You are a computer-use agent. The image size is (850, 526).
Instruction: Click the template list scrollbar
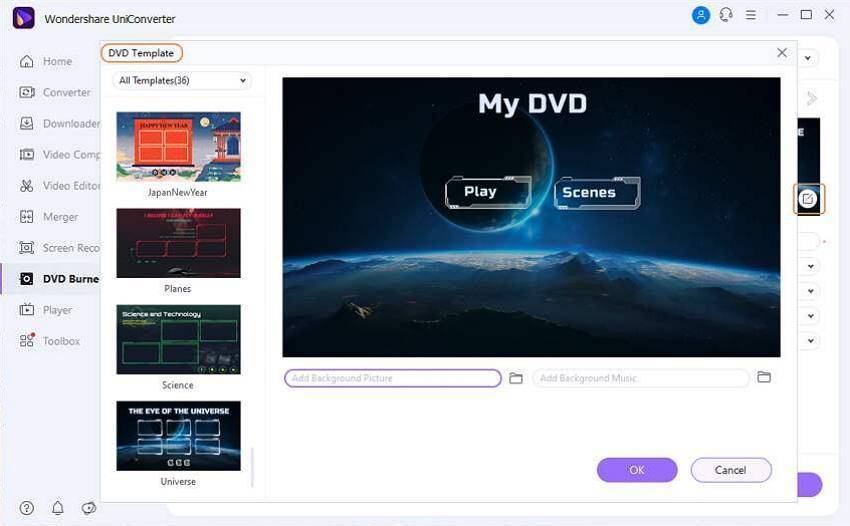(252, 467)
